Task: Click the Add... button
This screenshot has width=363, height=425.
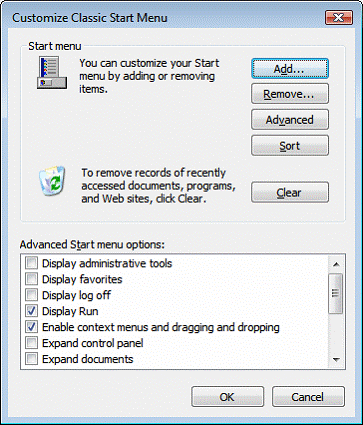Action: (290, 69)
